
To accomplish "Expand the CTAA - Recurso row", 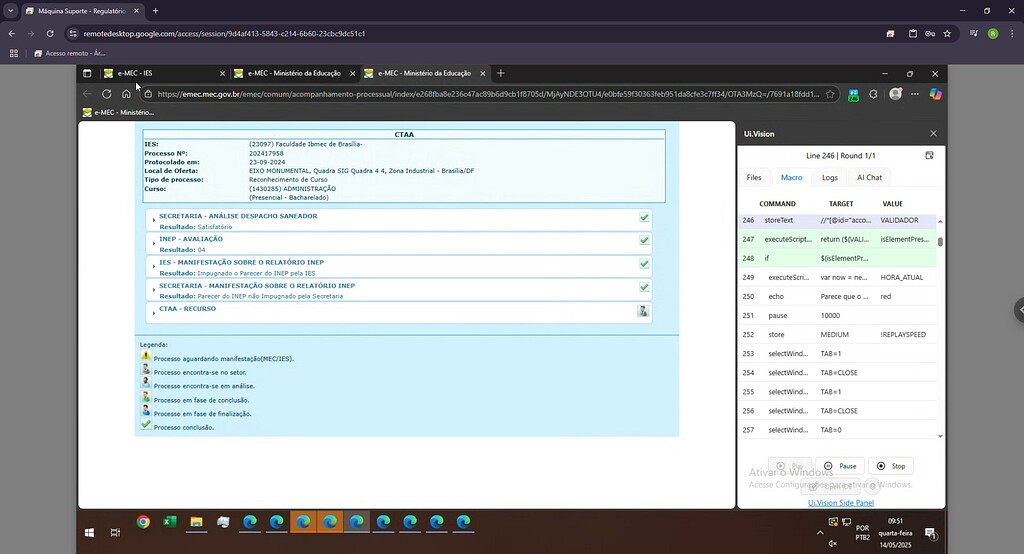I will [153, 313].
